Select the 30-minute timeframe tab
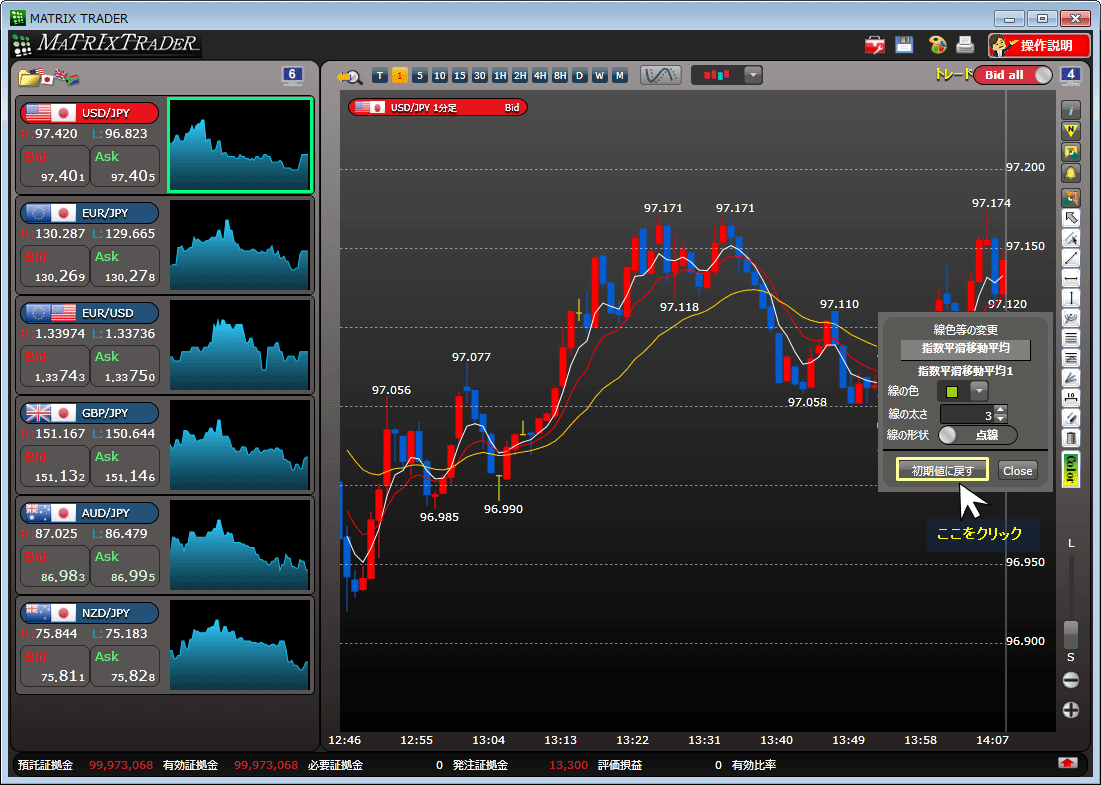Viewport: 1101px width, 785px height. pos(480,76)
